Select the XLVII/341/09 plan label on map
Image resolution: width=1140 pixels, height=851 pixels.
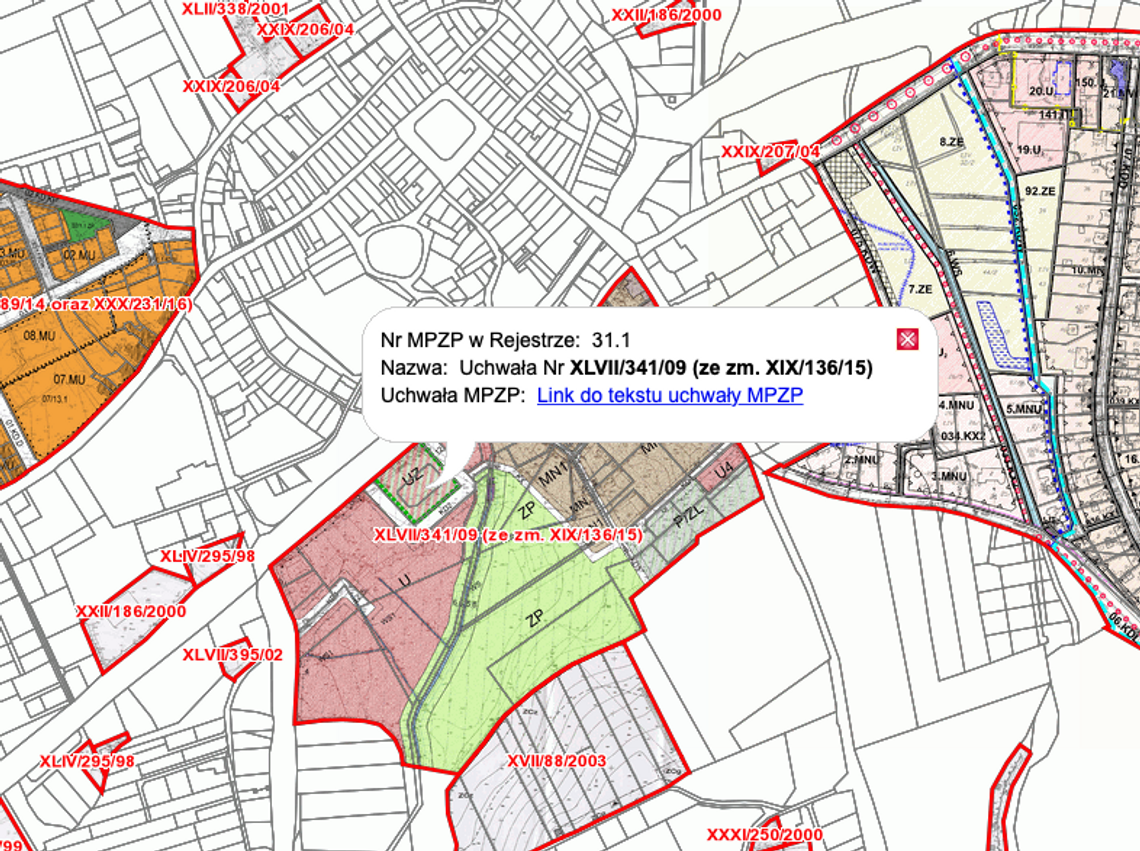pos(508,535)
